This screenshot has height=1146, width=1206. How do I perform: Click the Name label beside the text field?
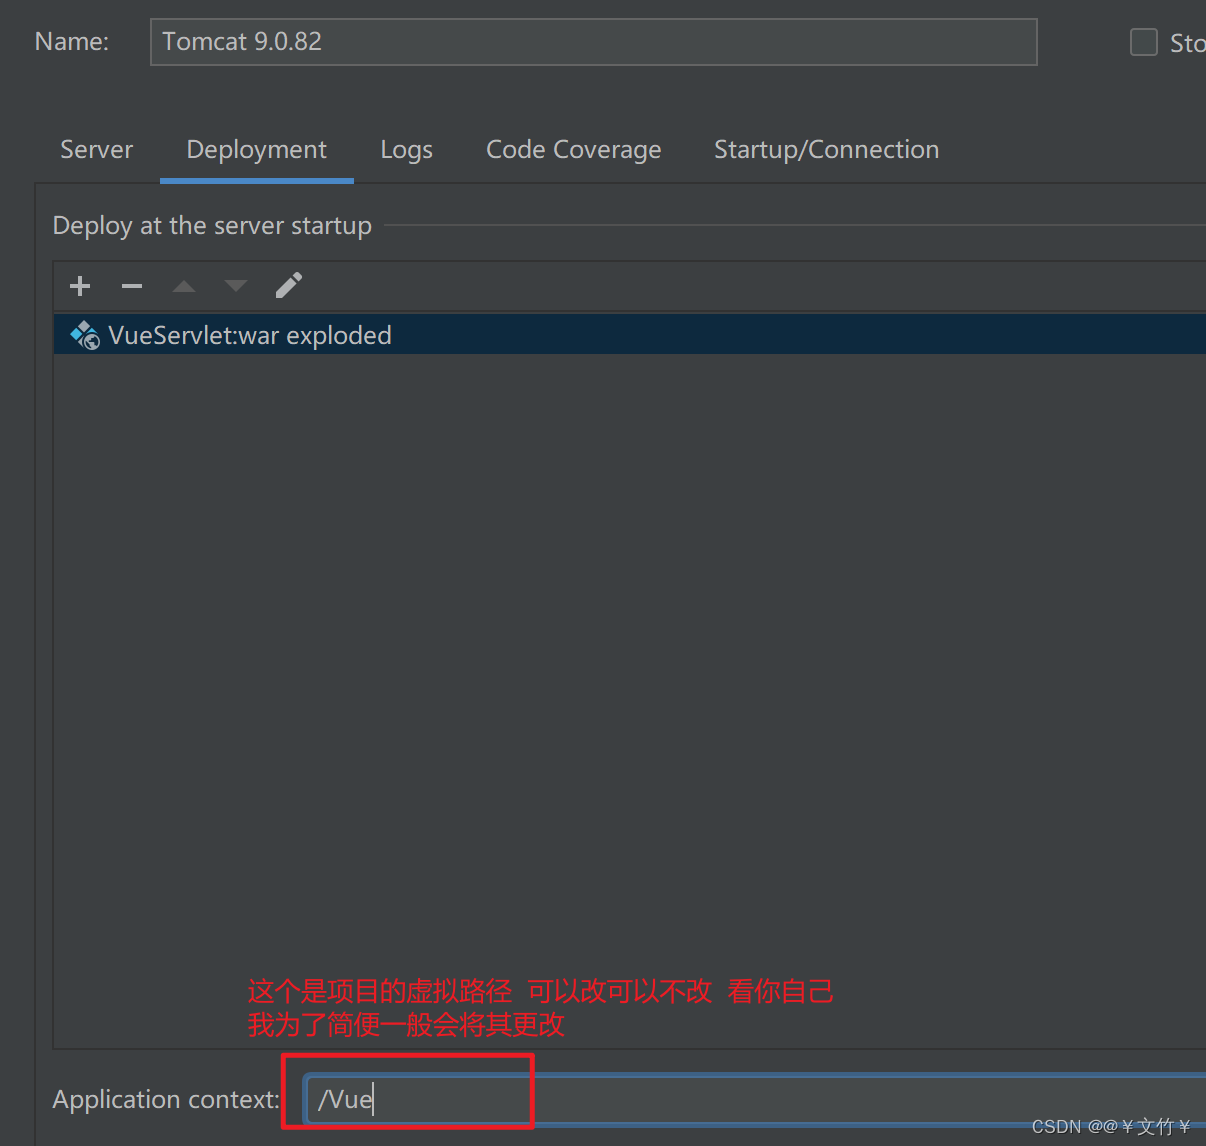pyautogui.click(x=71, y=41)
